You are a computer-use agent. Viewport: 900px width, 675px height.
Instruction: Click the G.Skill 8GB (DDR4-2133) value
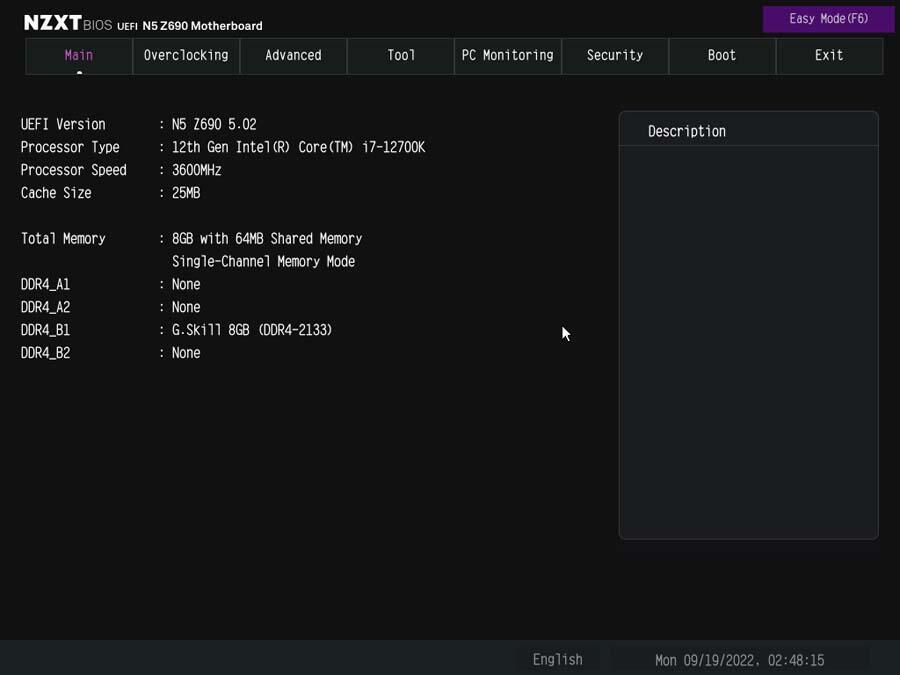point(252,331)
